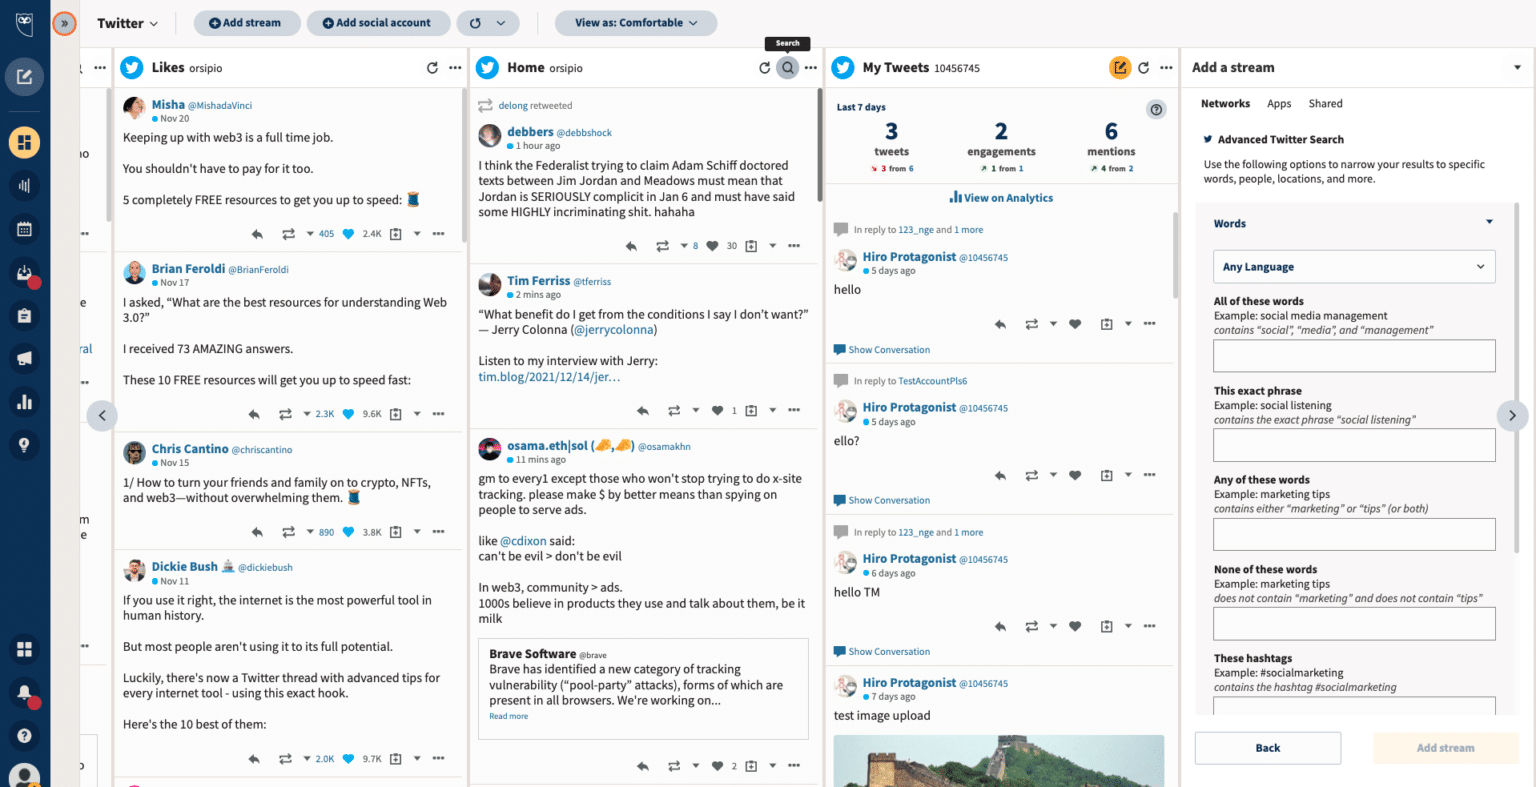
Task: Switch to the Apps tab in Add a stream
Action: point(1279,103)
